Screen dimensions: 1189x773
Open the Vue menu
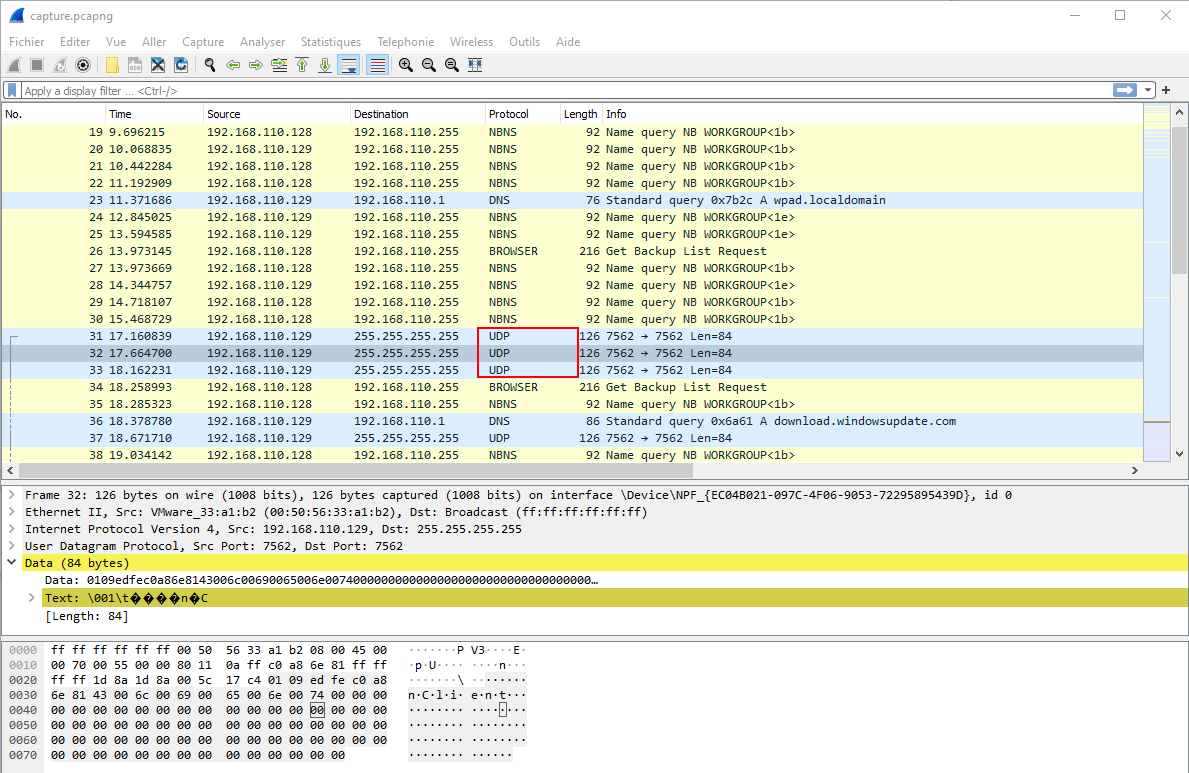tap(116, 42)
